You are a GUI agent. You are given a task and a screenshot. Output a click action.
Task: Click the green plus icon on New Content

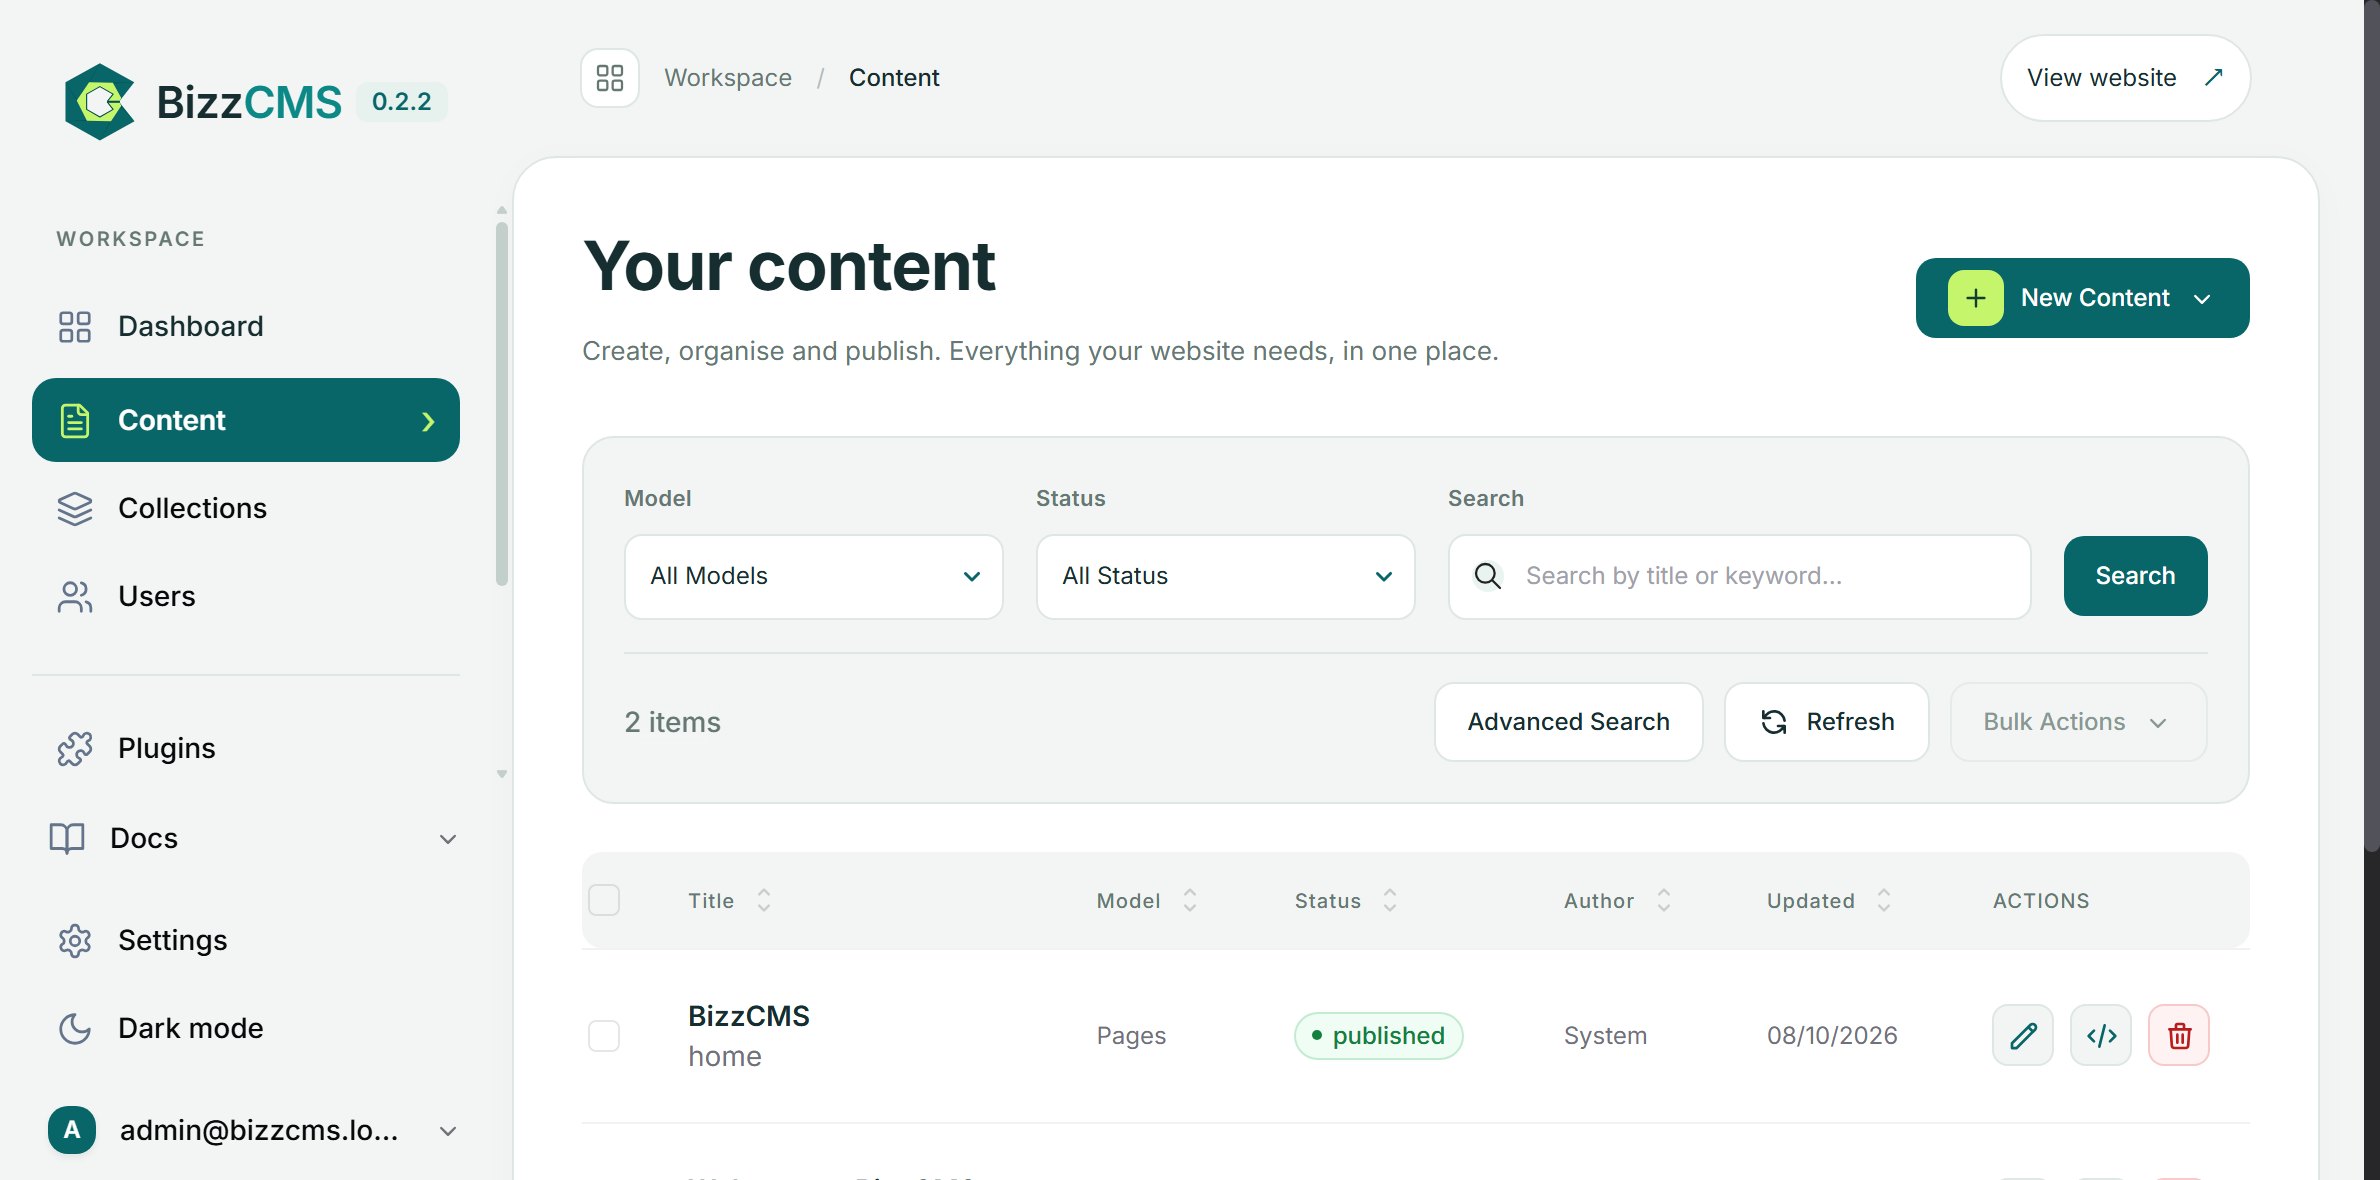tap(1975, 298)
